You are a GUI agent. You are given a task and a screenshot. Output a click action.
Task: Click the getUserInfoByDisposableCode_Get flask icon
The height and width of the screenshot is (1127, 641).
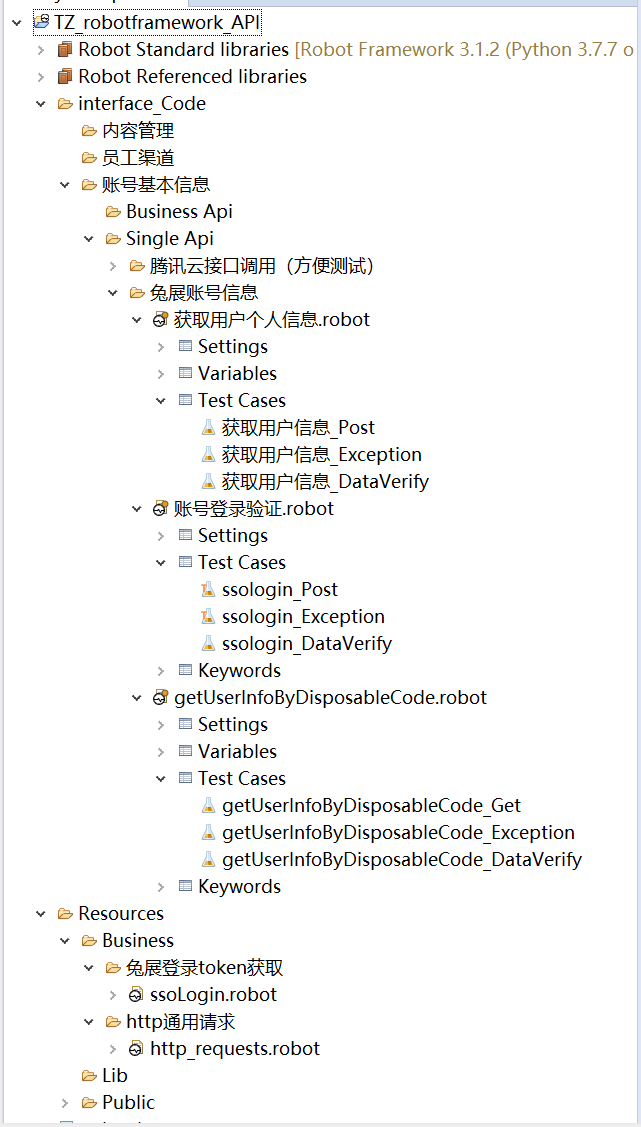[208, 805]
